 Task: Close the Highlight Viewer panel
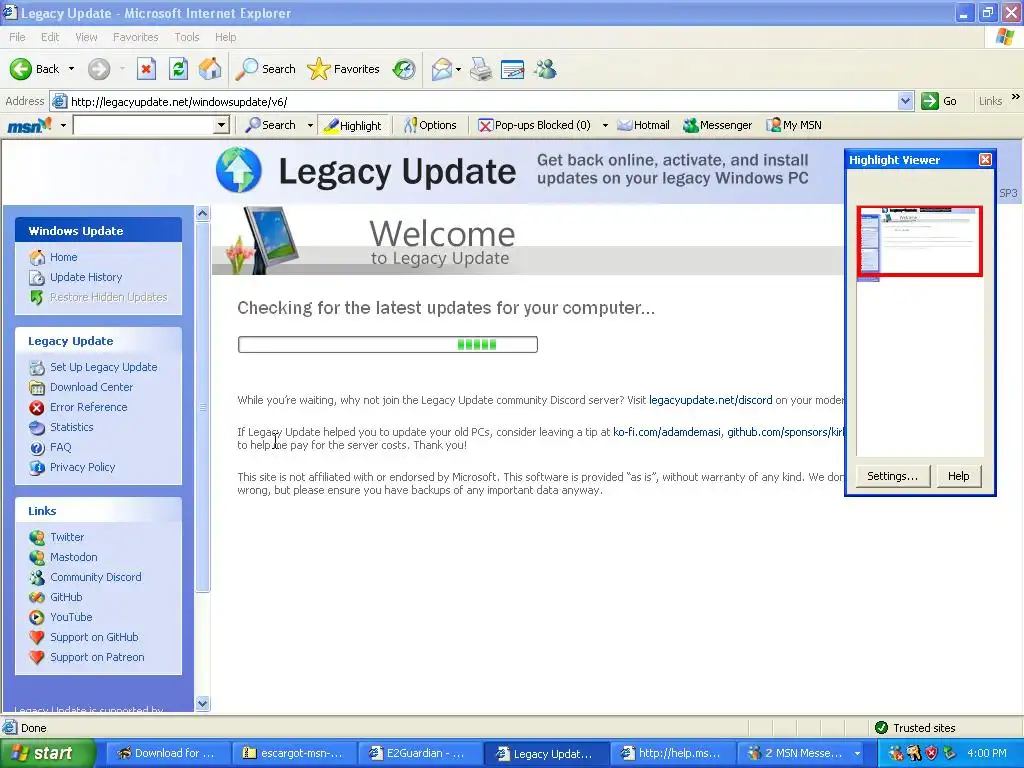pos(985,159)
